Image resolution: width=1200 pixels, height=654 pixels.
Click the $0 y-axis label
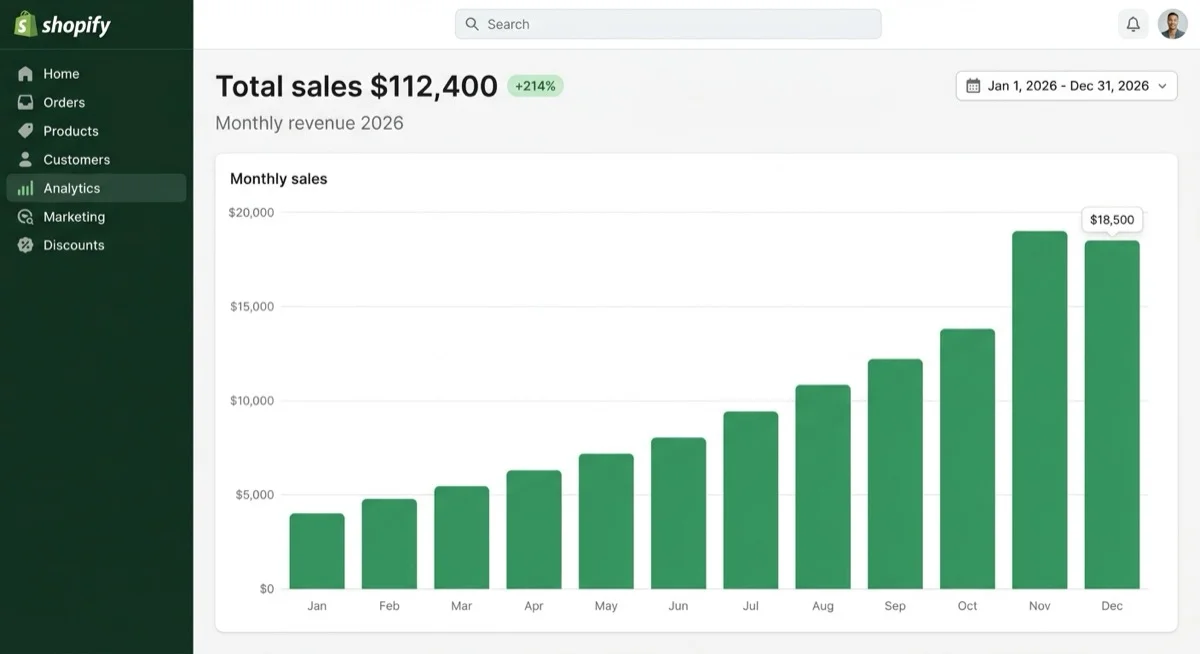pyautogui.click(x=267, y=589)
